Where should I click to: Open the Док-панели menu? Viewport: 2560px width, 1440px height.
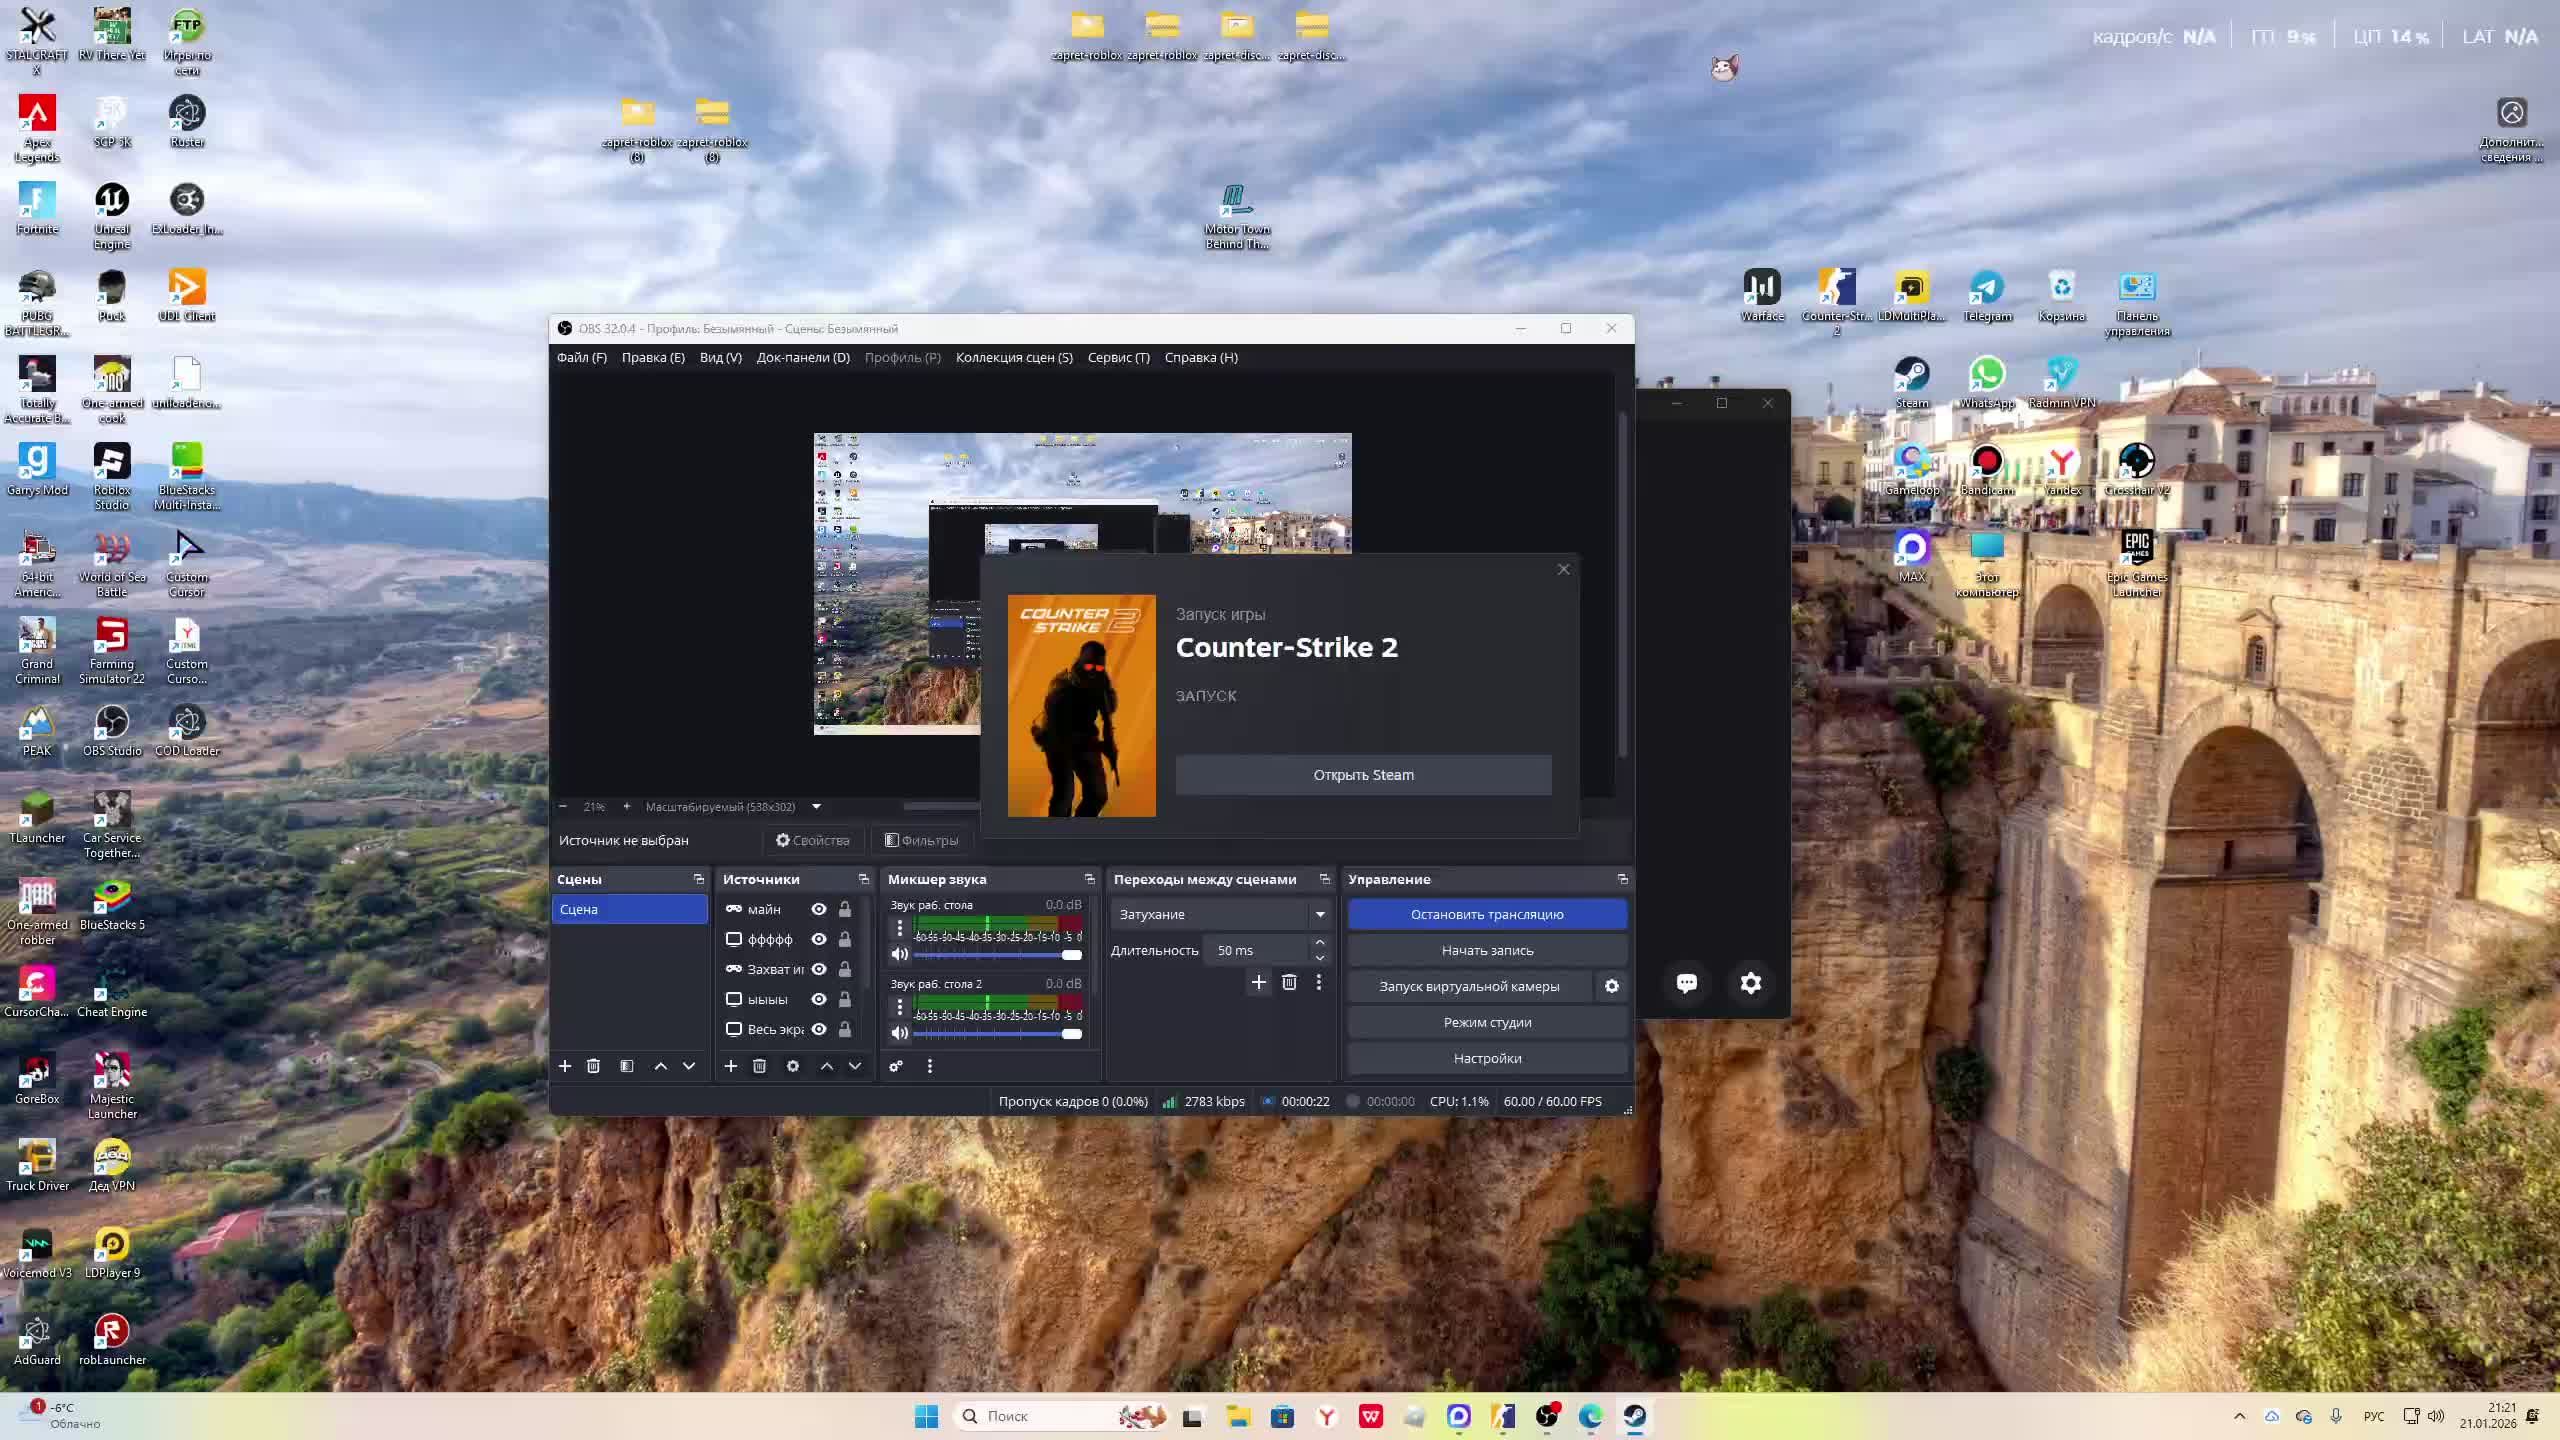click(x=803, y=357)
